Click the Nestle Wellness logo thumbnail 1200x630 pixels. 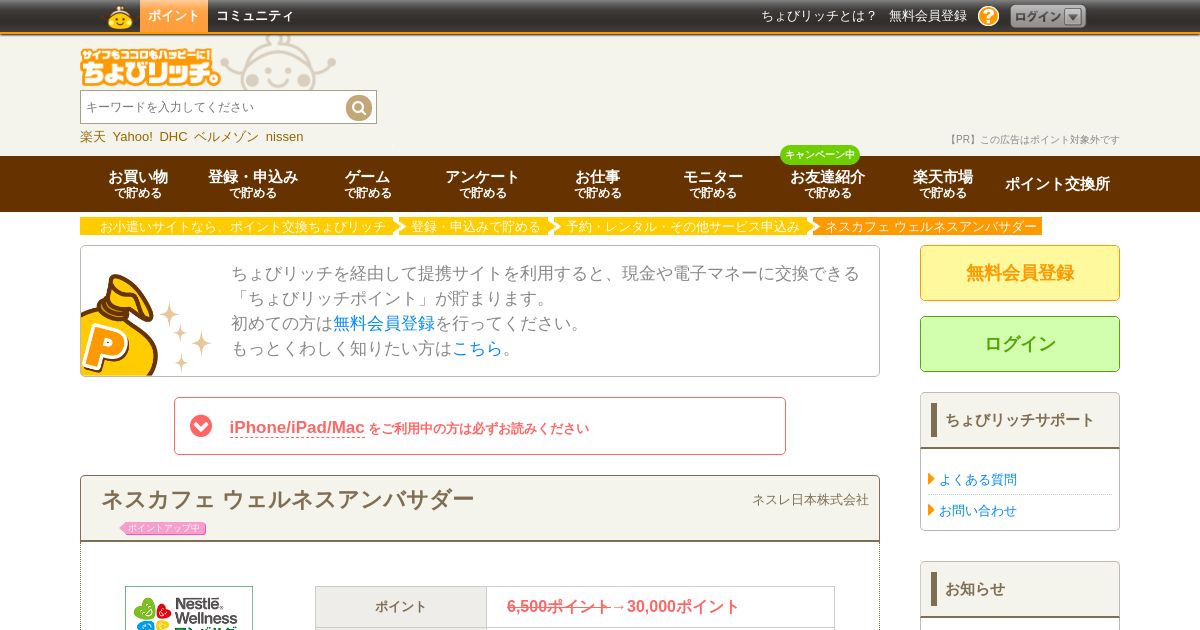coord(189,608)
